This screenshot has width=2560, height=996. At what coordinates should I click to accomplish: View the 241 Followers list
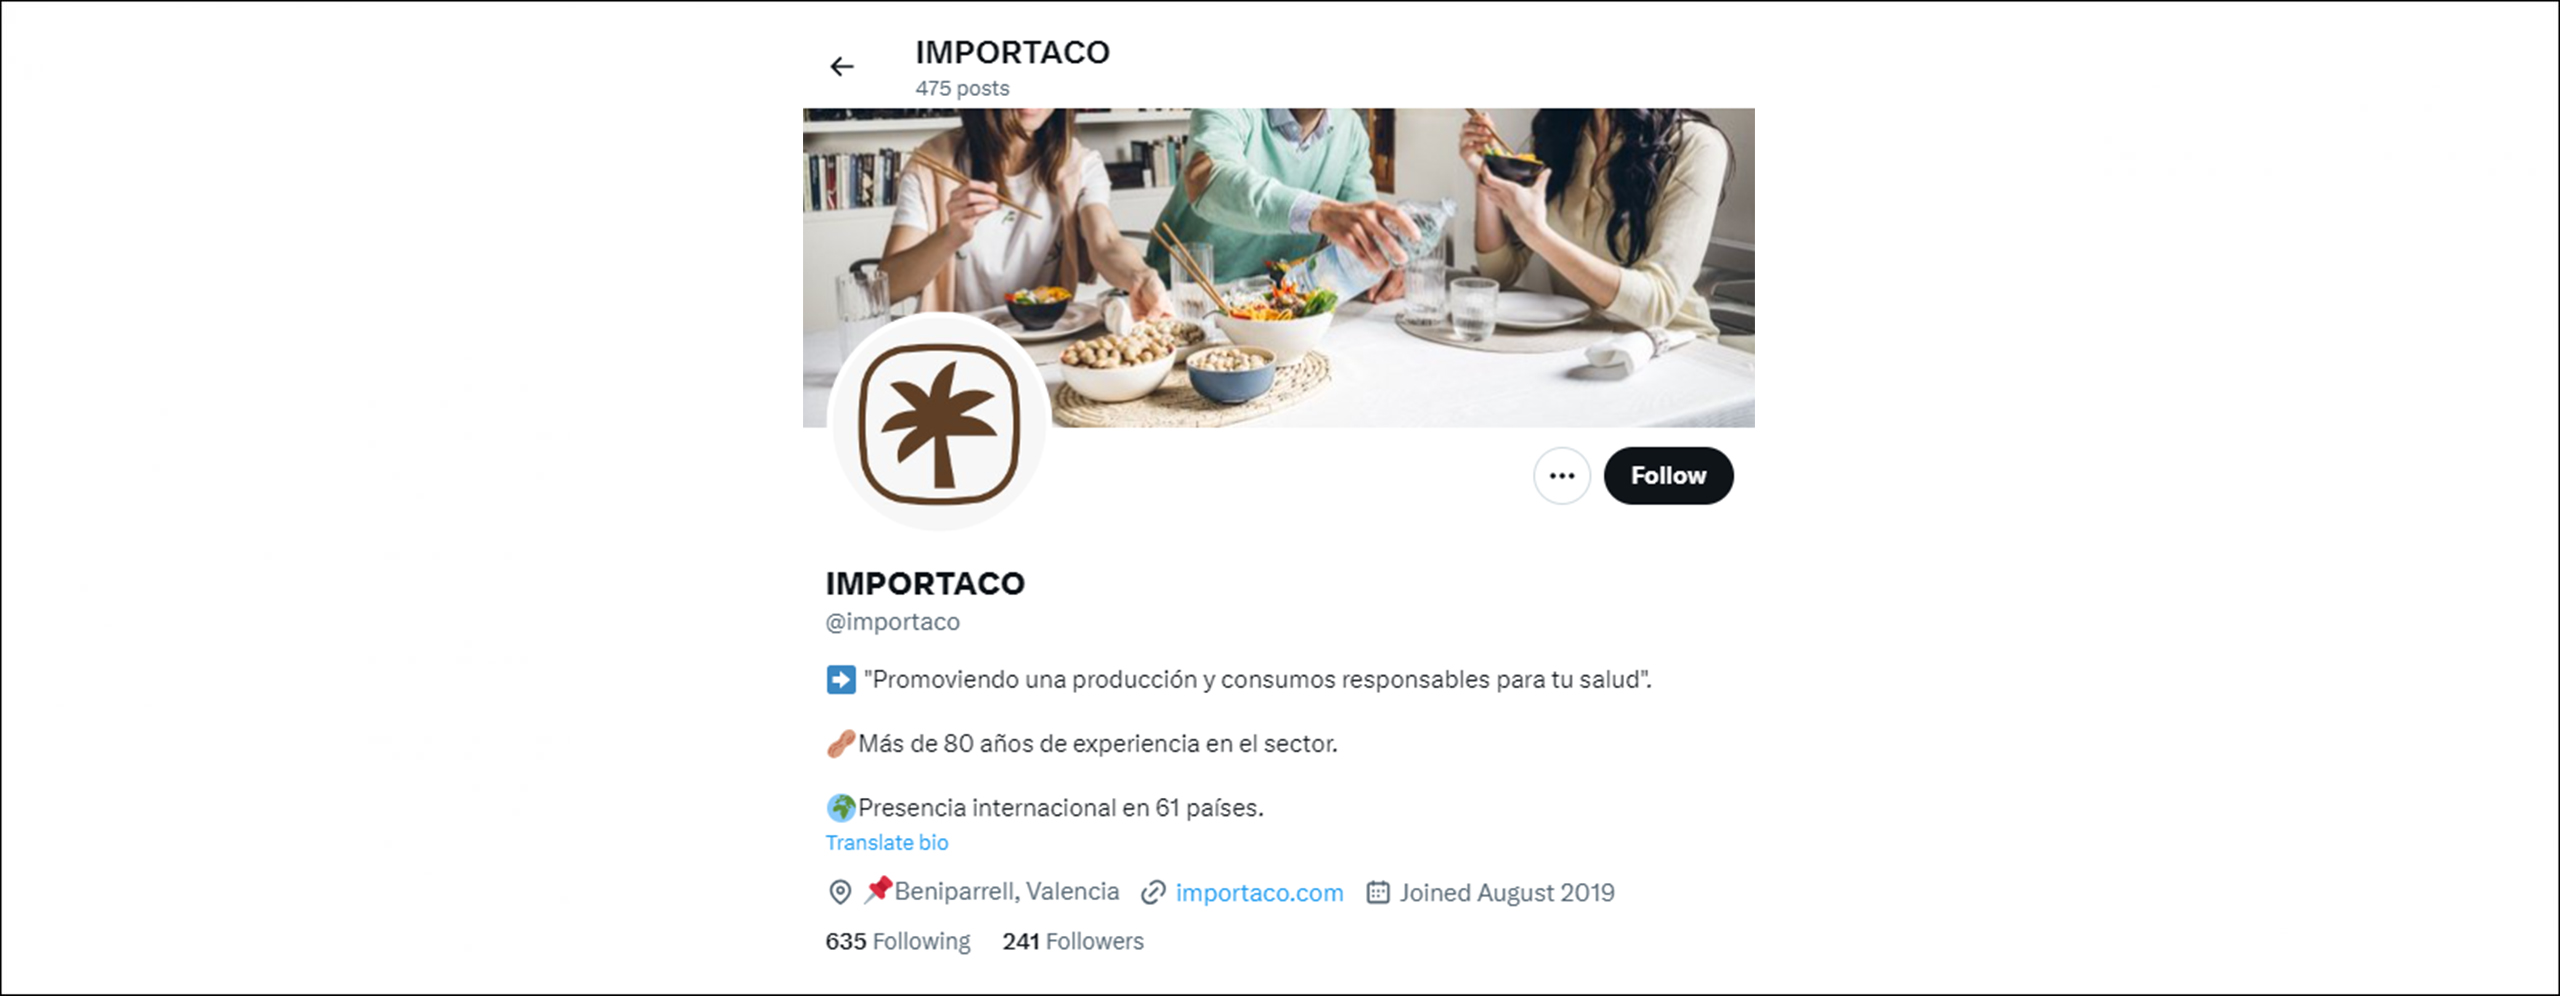tap(1073, 942)
